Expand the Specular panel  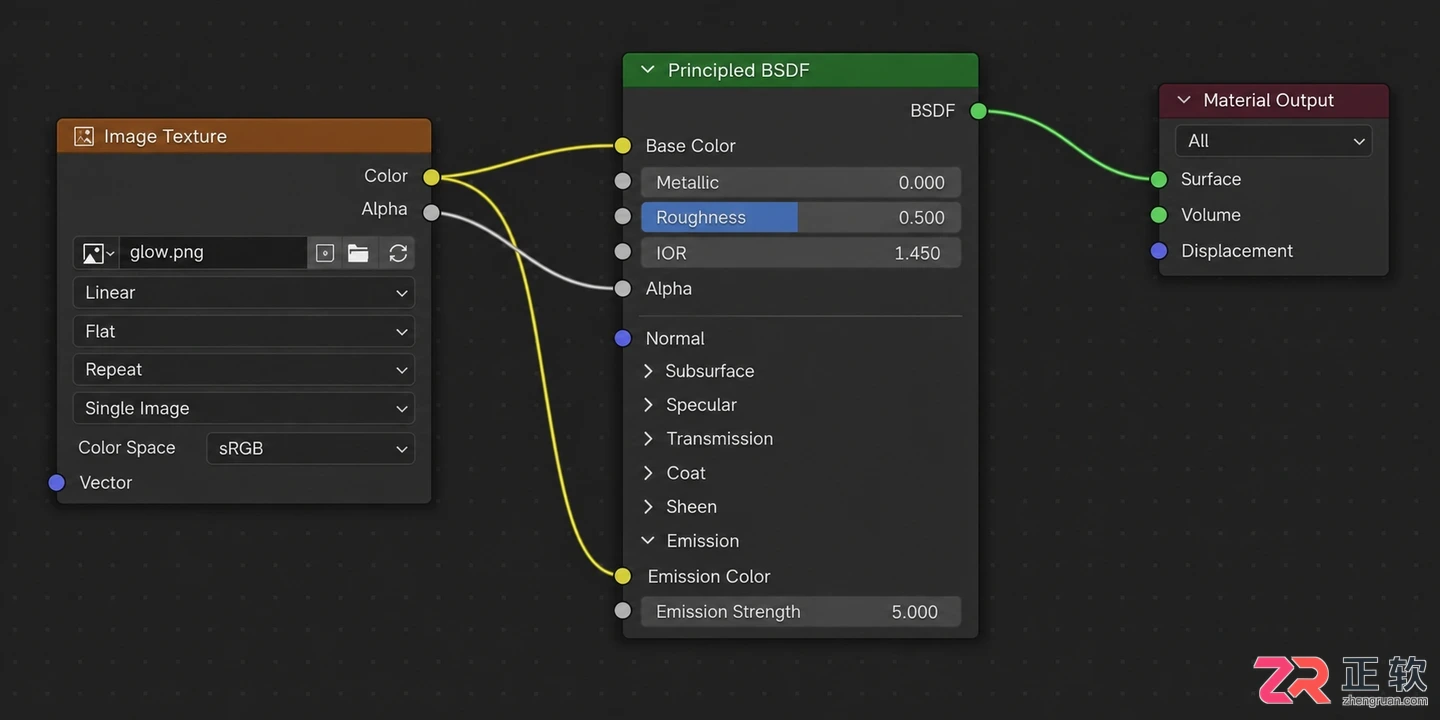click(x=647, y=405)
